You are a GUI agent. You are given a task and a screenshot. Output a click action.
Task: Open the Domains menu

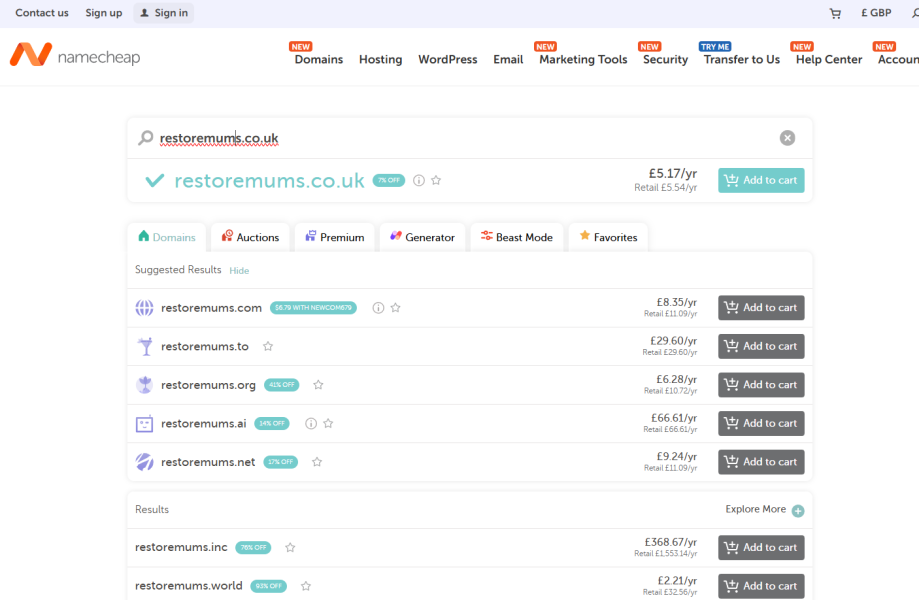click(x=319, y=59)
